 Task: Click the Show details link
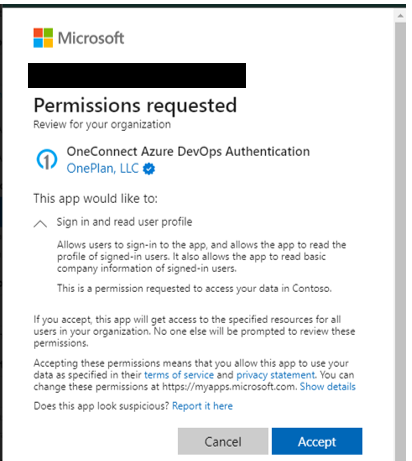tap(328, 387)
